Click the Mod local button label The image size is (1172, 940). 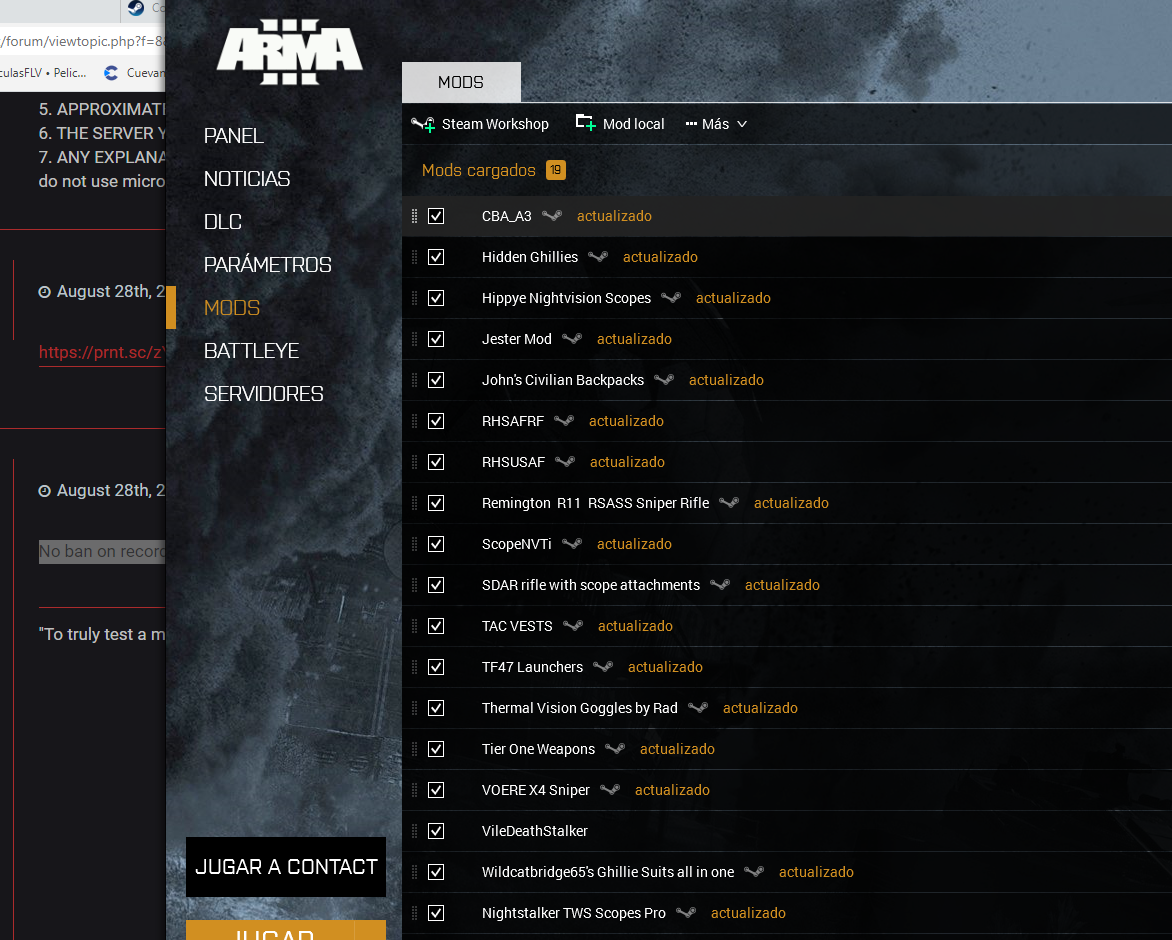pyautogui.click(x=633, y=124)
